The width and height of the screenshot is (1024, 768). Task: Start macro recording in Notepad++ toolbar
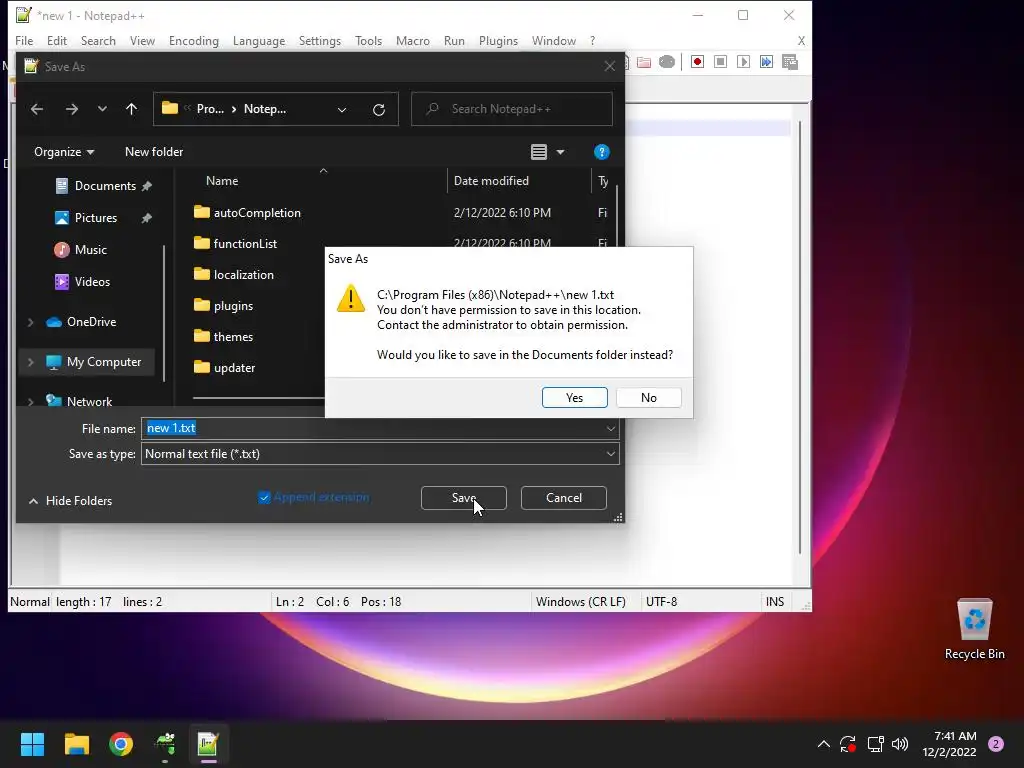coord(697,62)
